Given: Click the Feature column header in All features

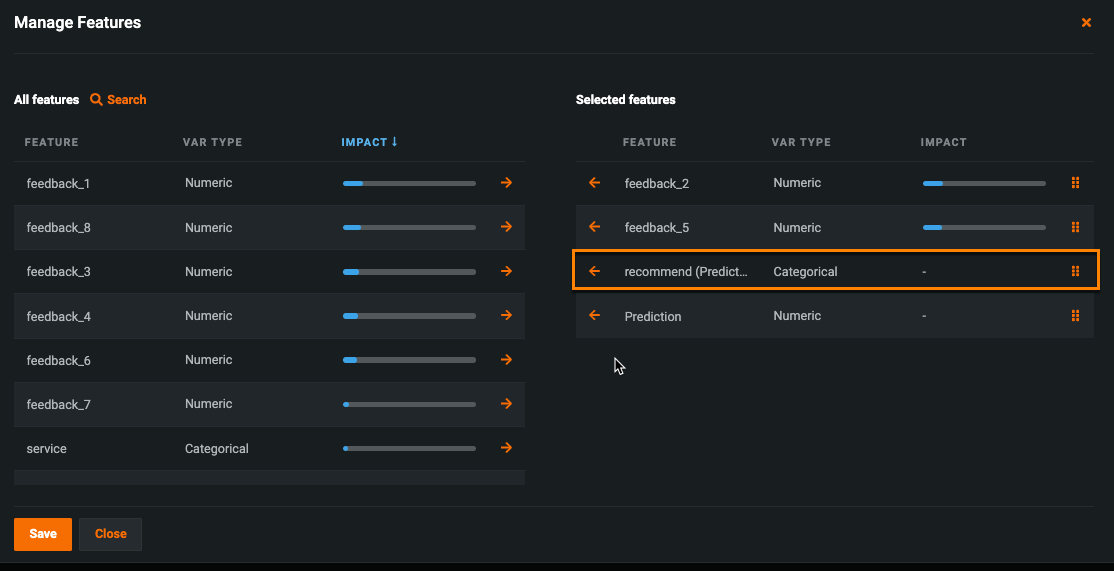Looking at the screenshot, I should 52,142.
